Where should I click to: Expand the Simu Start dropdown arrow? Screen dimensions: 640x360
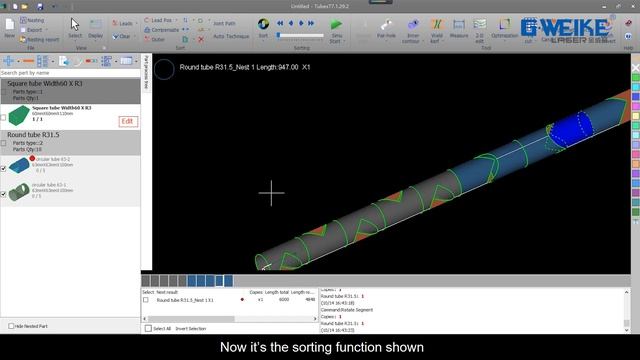[x=344, y=42]
